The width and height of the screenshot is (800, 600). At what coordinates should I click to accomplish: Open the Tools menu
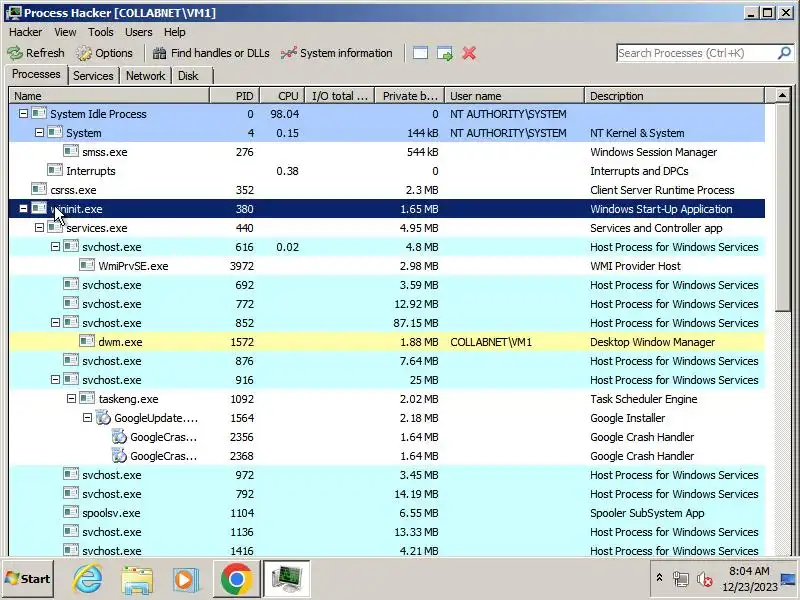[x=101, y=32]
